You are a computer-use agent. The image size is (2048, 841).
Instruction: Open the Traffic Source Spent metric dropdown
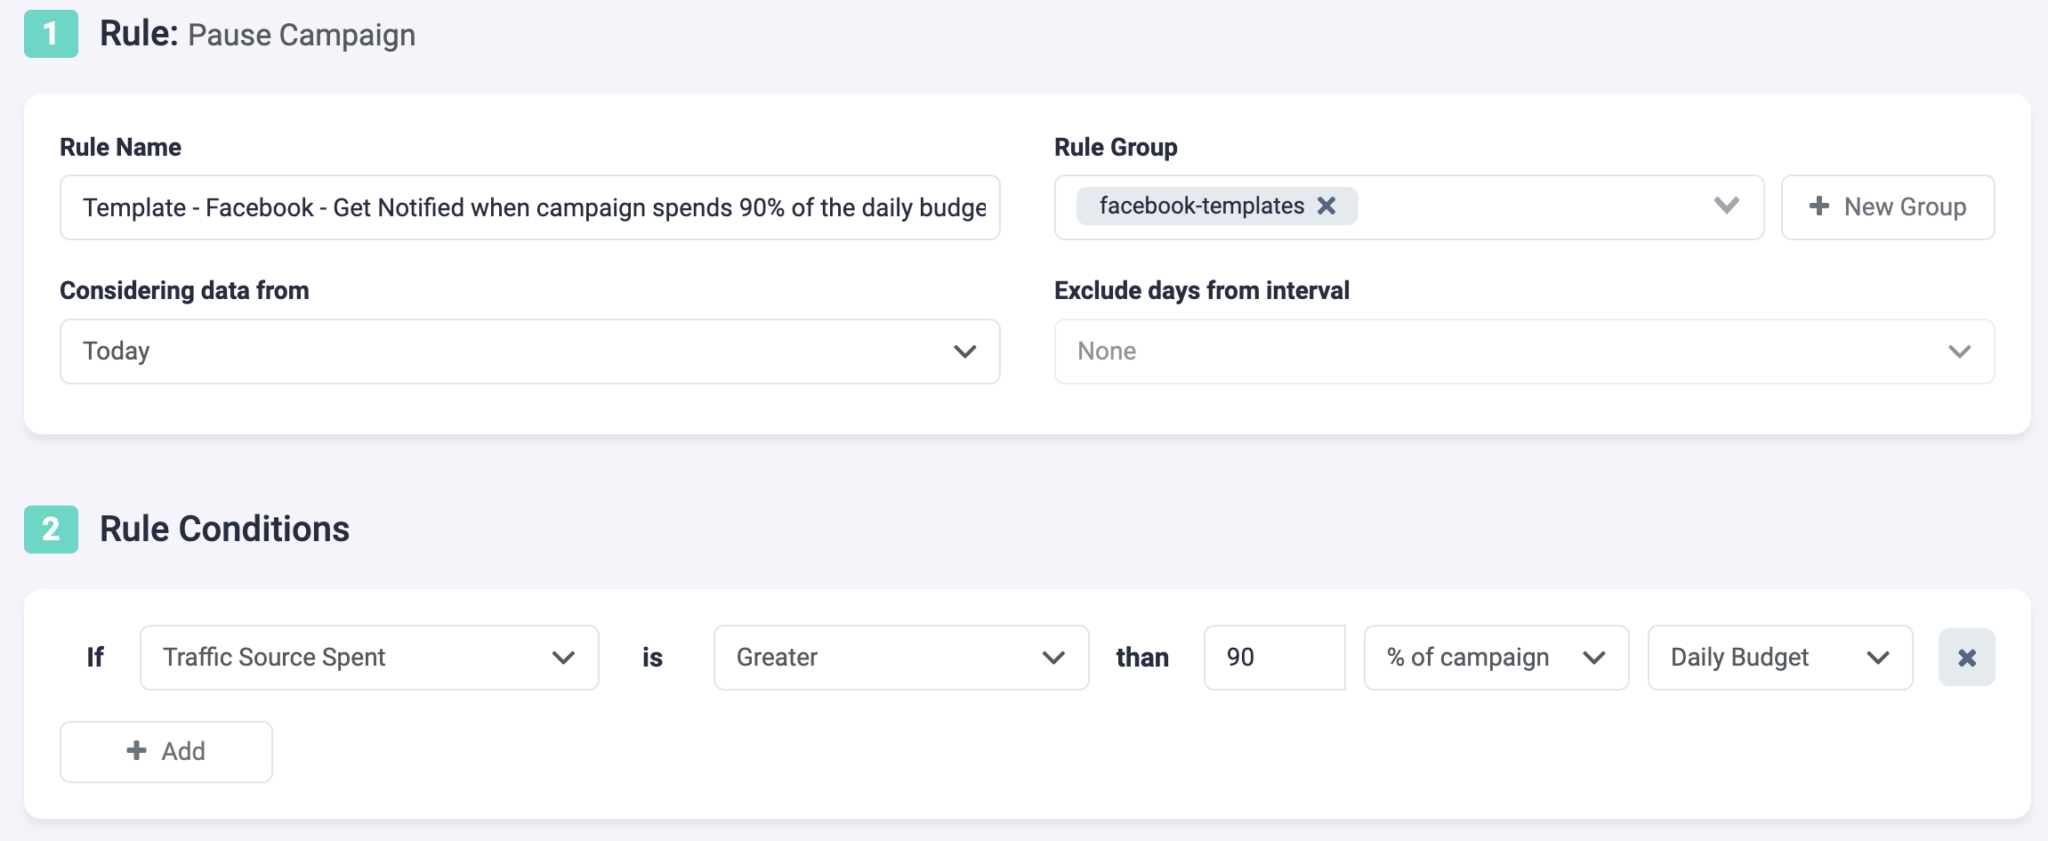click(x=368, y=657)
